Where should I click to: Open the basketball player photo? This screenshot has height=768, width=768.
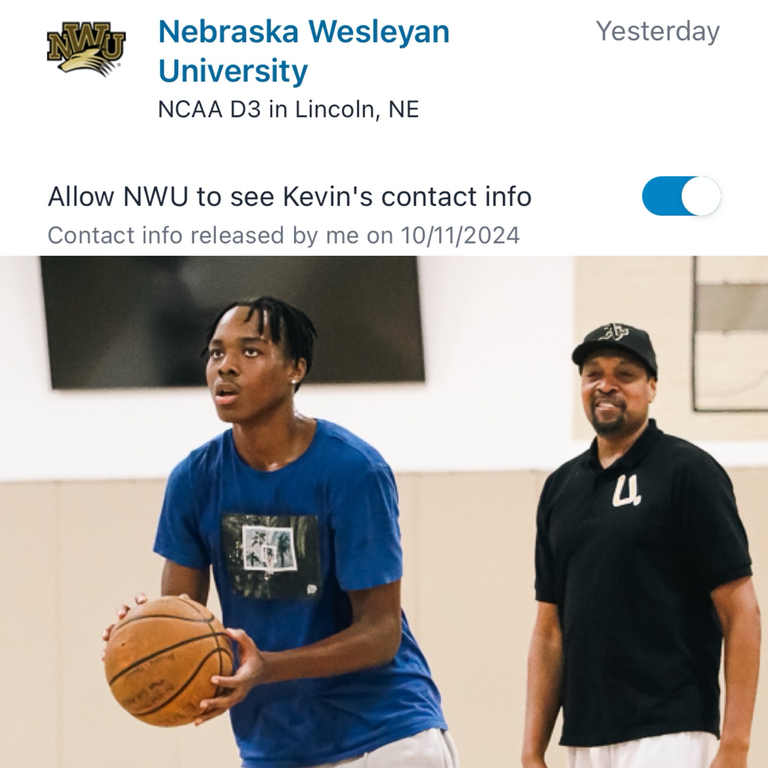pos(384,512)
